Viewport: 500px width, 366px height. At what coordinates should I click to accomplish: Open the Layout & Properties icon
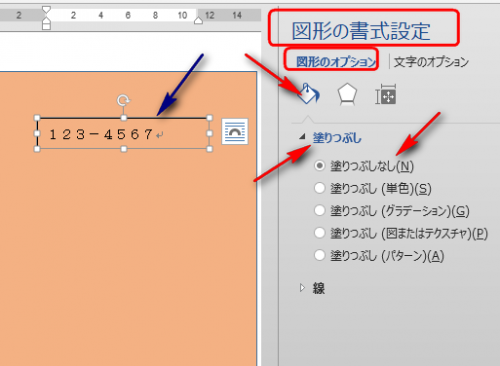click(x=386, y=95)
